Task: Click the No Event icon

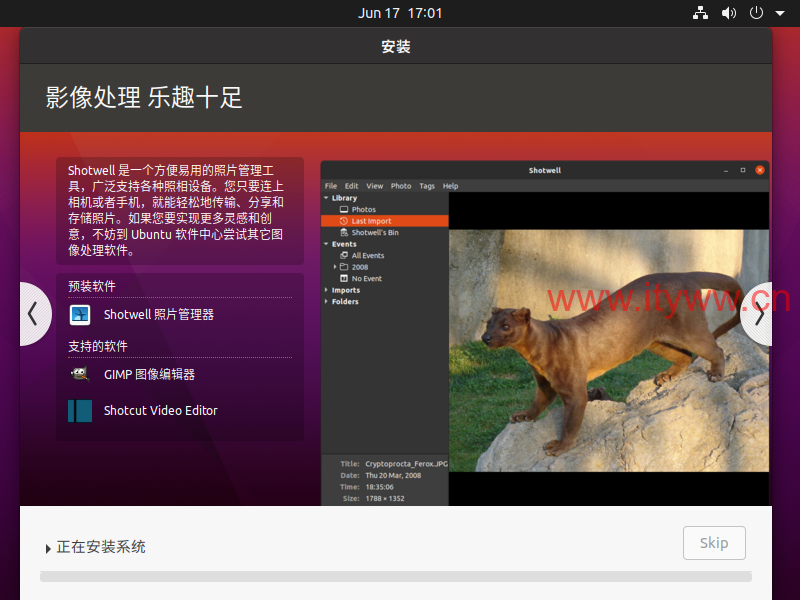Action: point(344,279)
